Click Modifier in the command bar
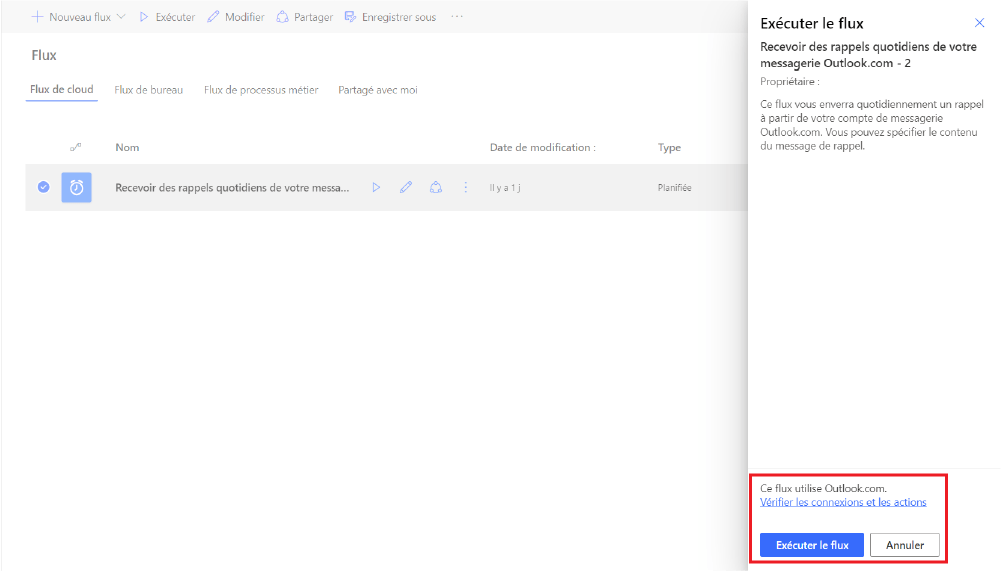1001x571 pixels. [x=236, y=17]
